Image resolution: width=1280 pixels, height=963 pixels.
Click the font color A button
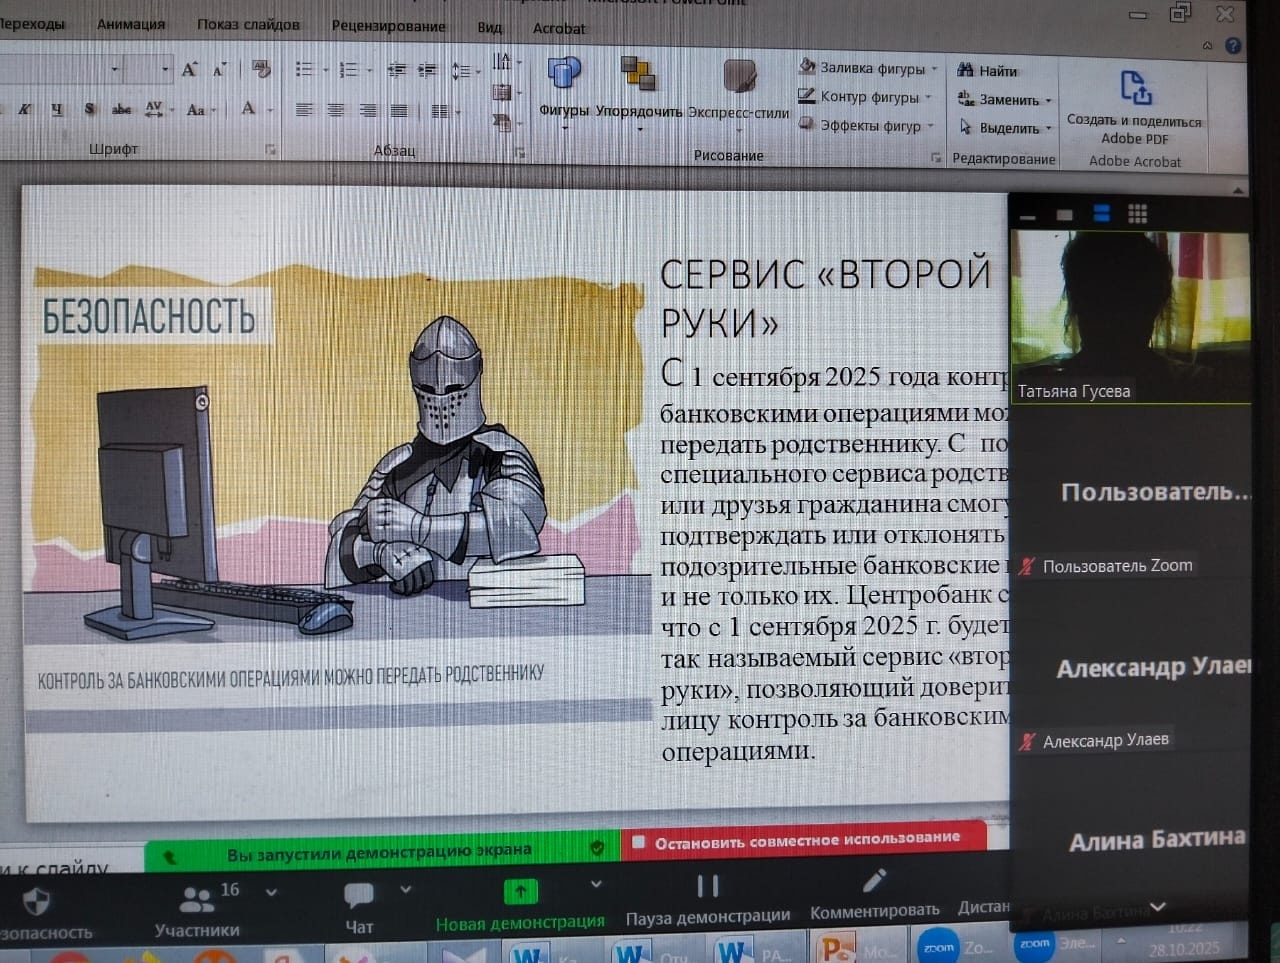(x=248, y=109)
